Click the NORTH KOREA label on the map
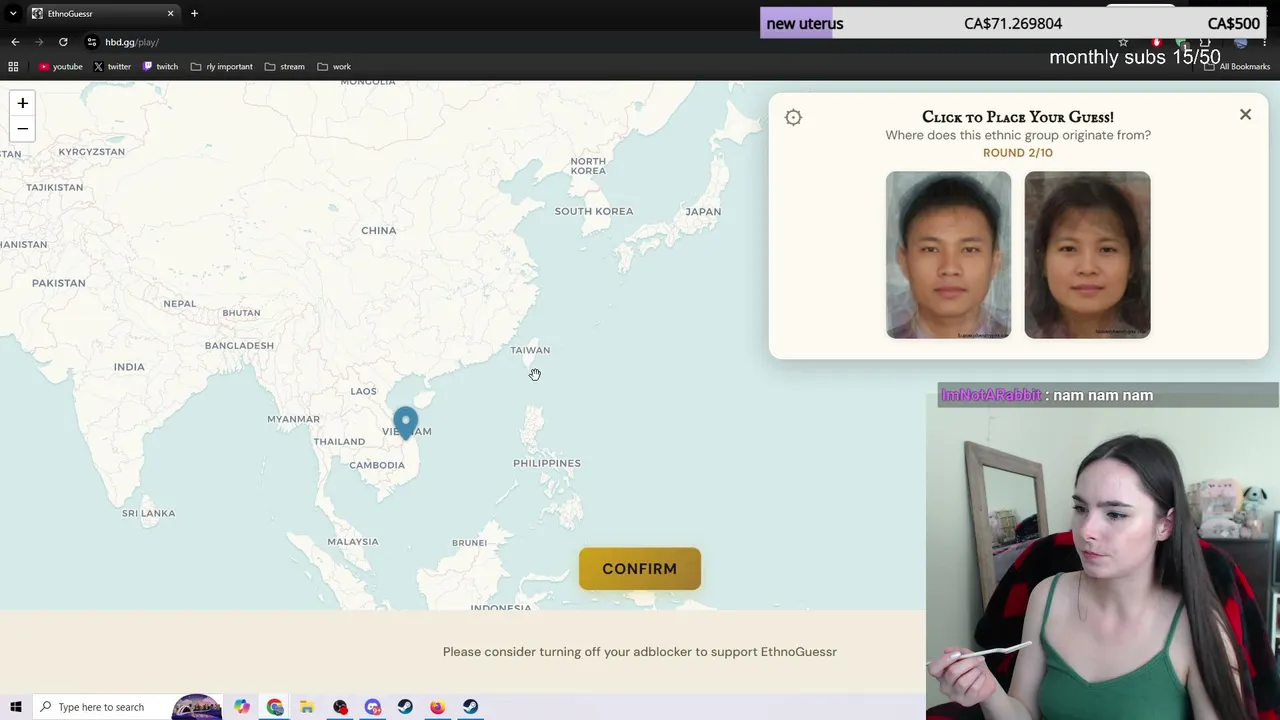The image size is (1280, 720). pyautogui.click(x=588, y=166)
